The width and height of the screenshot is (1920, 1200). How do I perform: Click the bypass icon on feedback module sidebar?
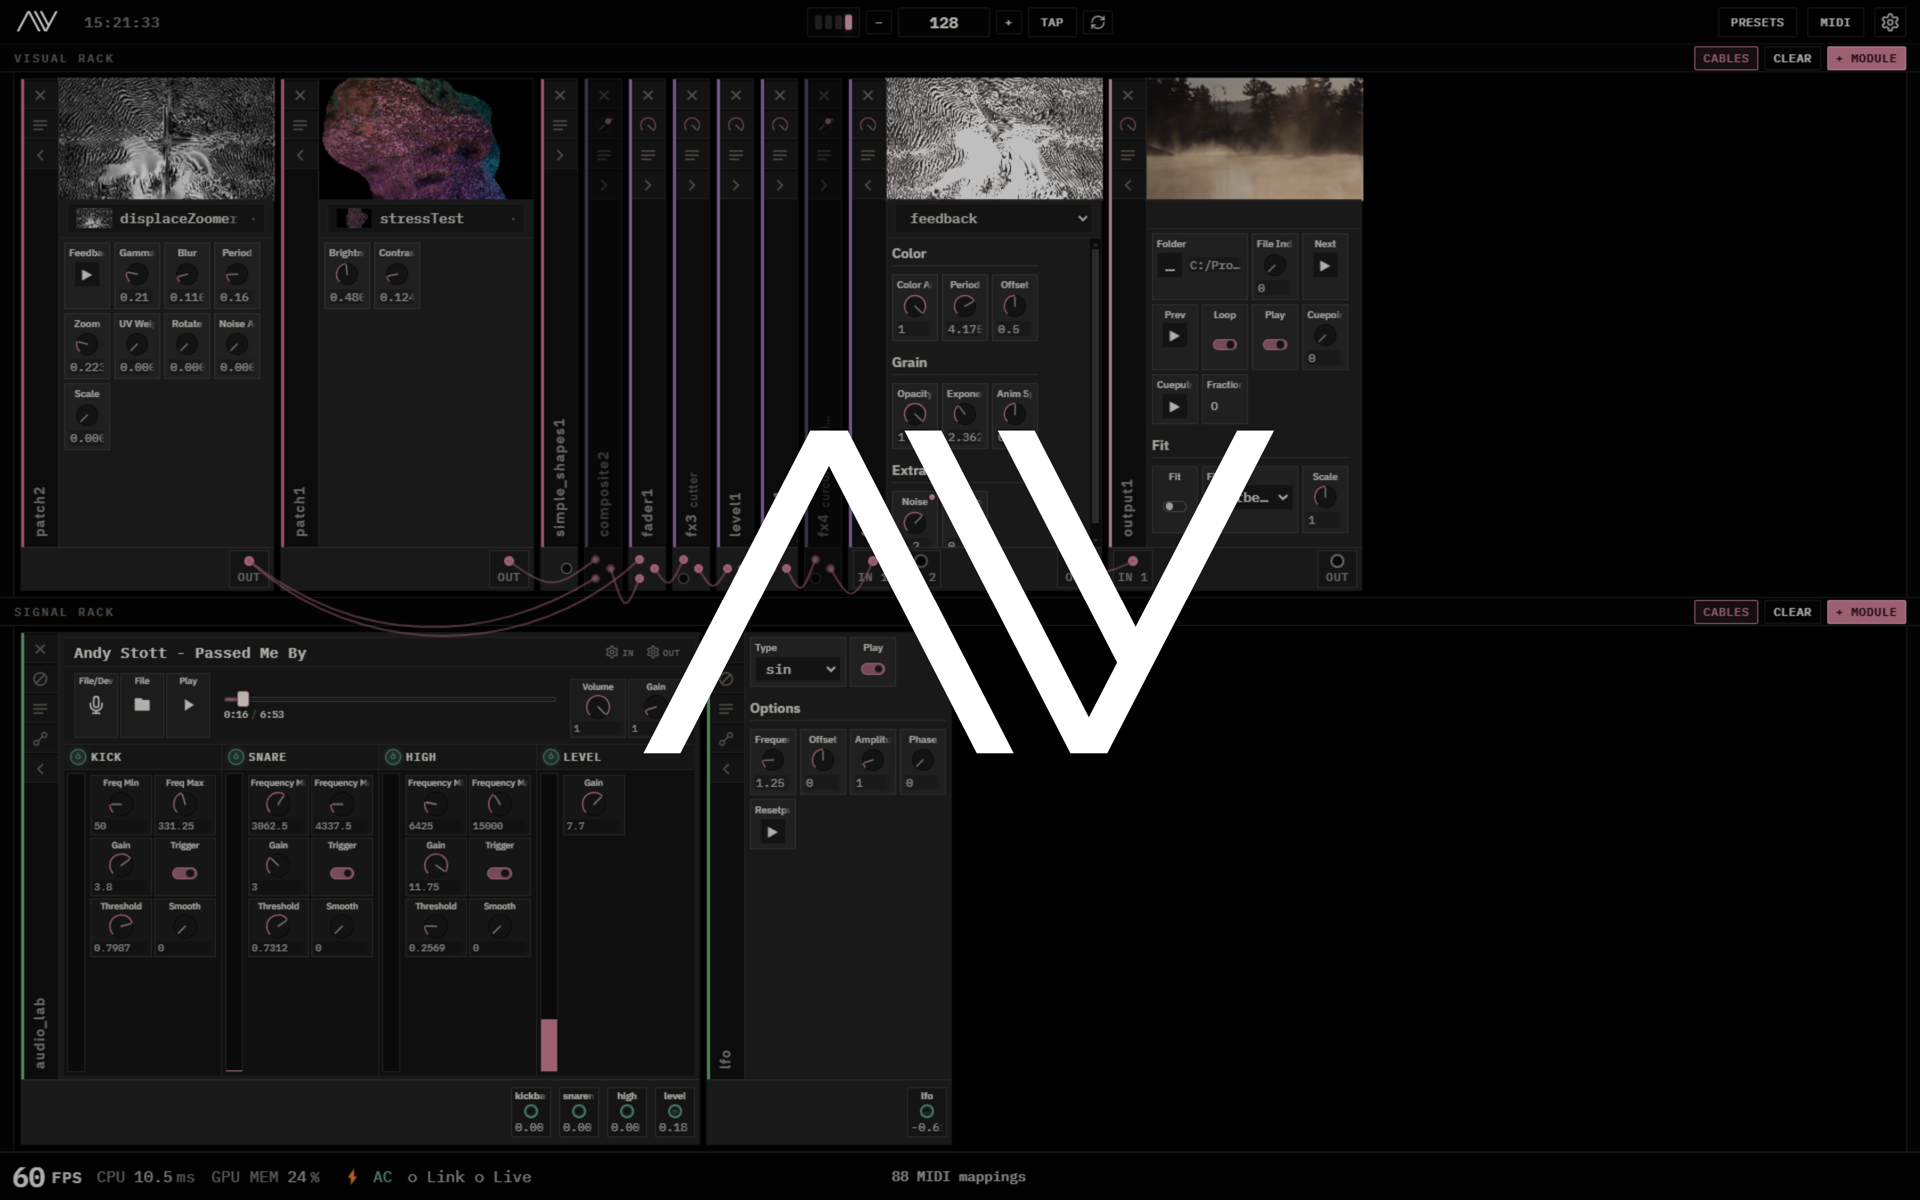point(868,125)
